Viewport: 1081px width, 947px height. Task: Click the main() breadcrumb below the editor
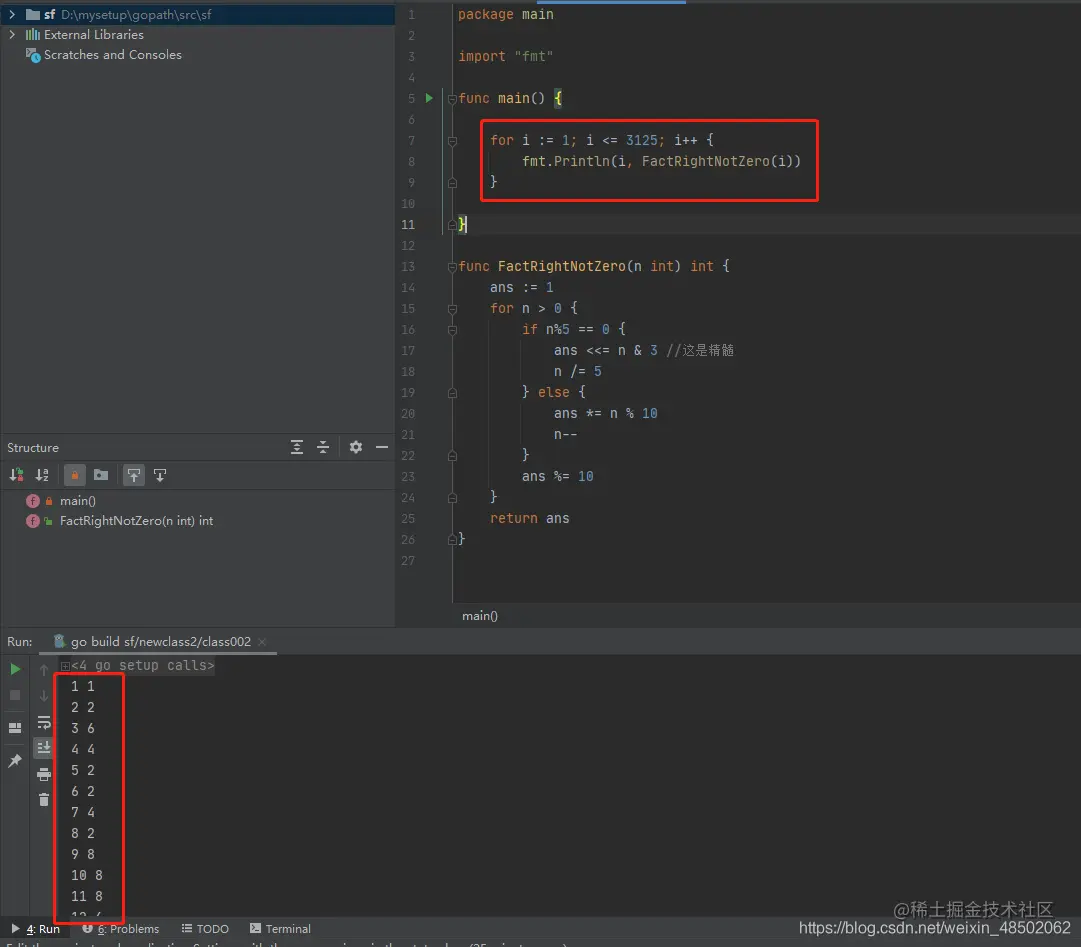point(480,615)
